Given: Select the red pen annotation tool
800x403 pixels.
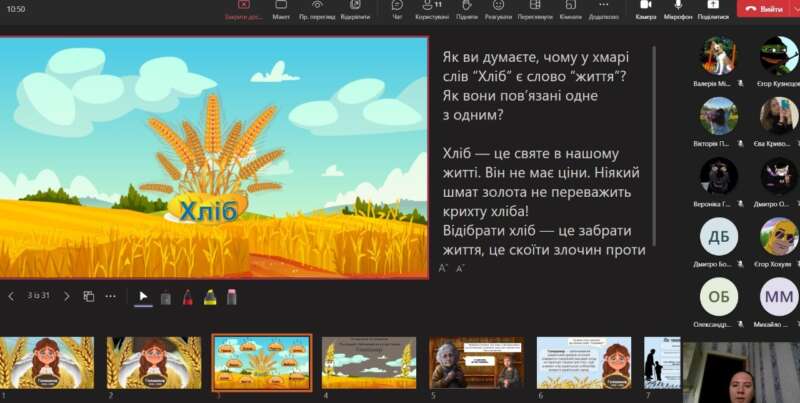Looking at the screenshot, I should point(188,296).
